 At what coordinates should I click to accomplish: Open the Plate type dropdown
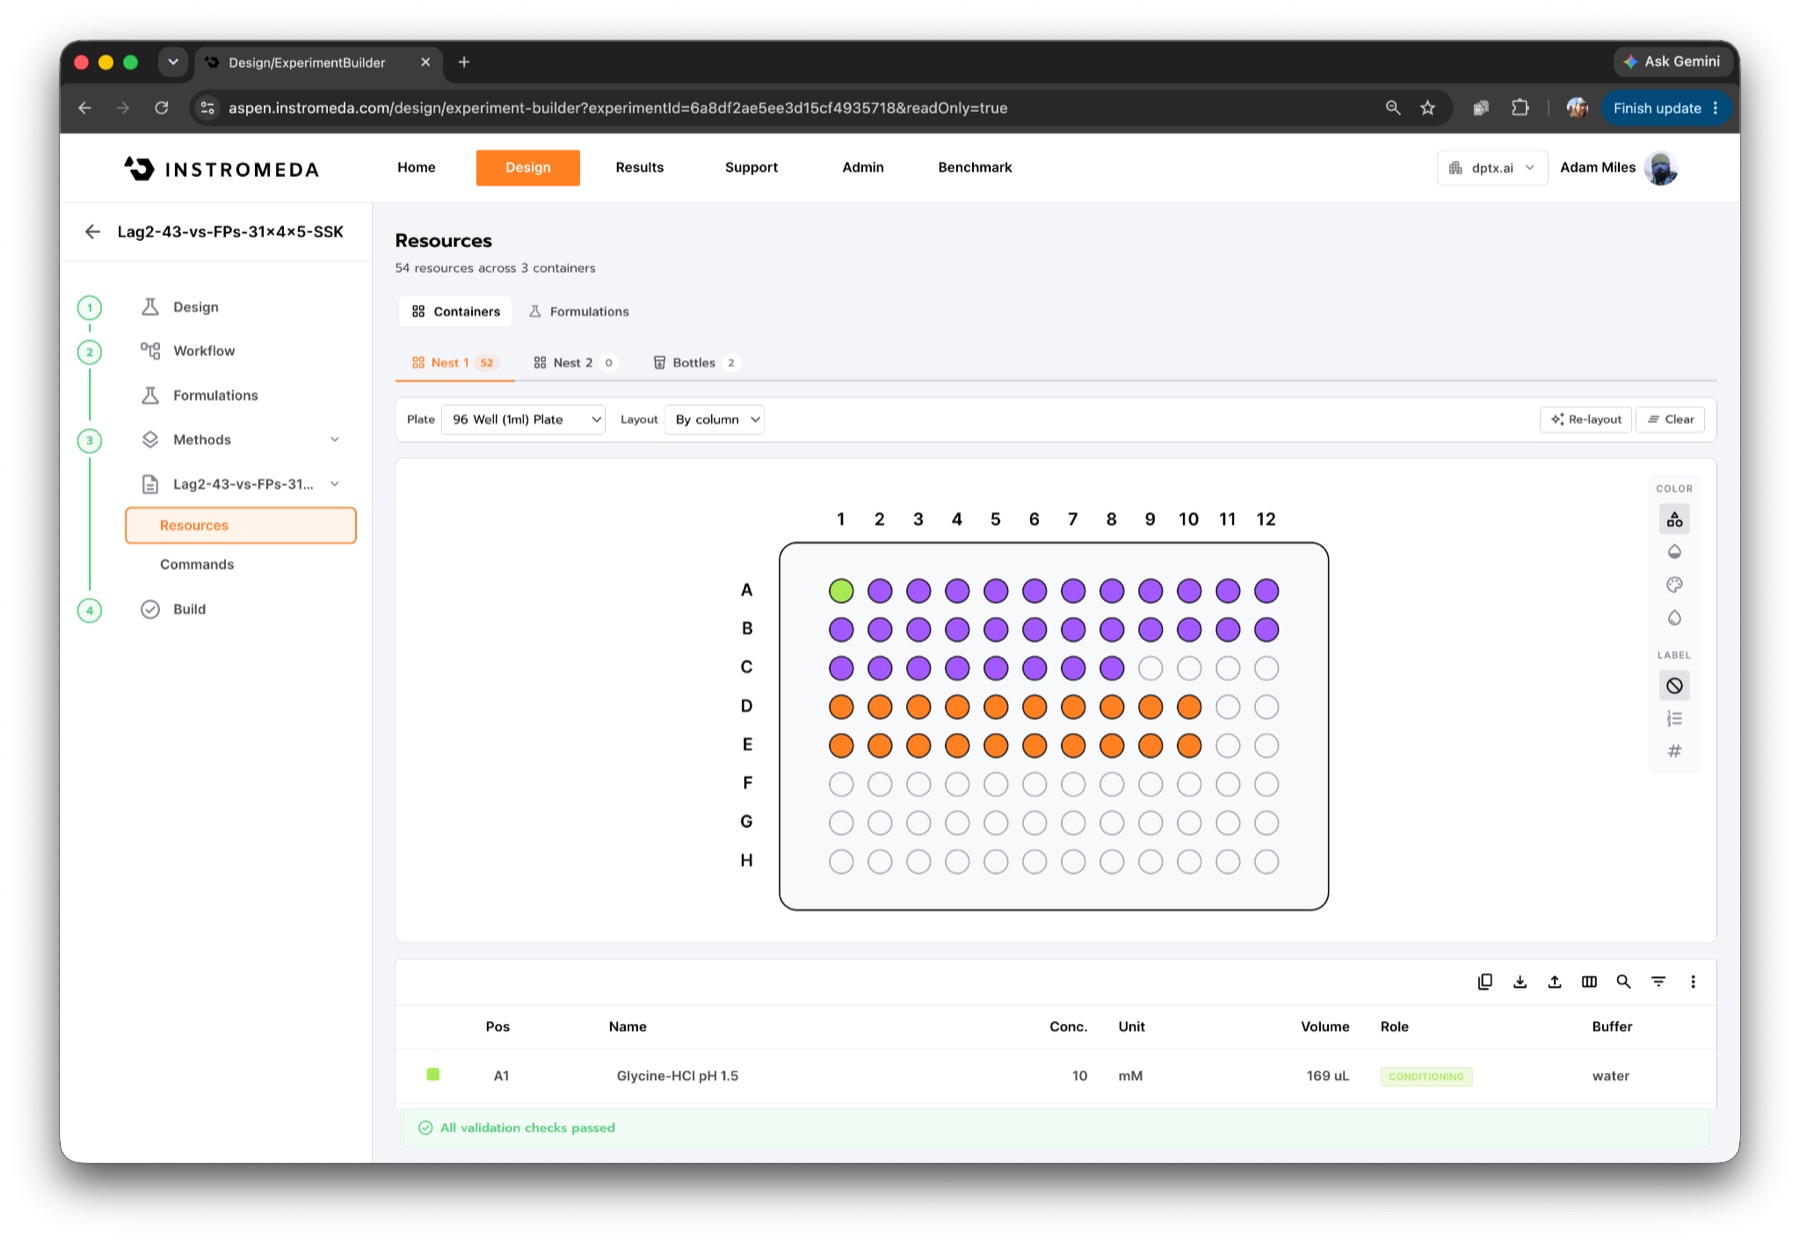point(523,419)
